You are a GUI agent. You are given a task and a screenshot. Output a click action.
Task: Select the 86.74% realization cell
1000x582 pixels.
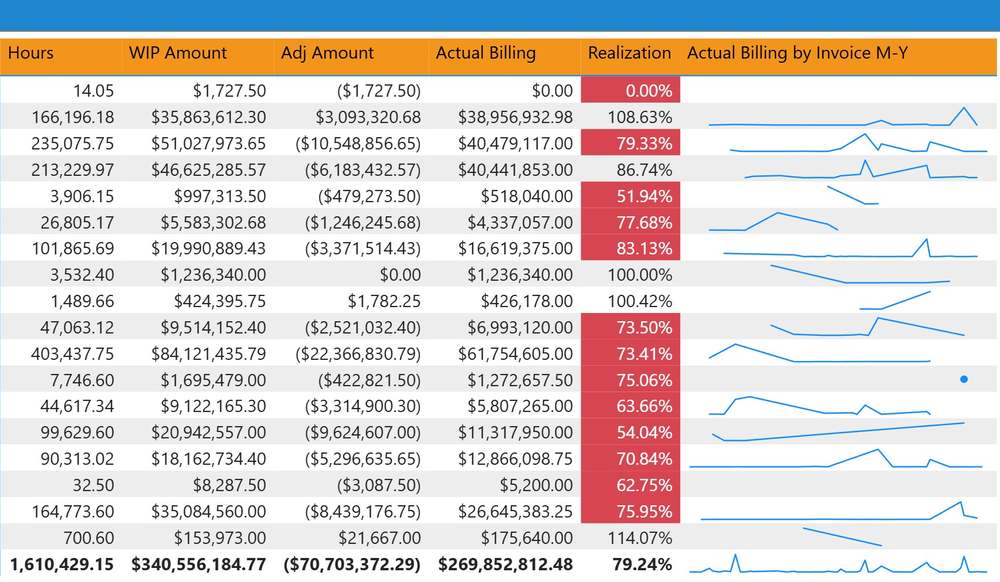[x=630, y=170]
